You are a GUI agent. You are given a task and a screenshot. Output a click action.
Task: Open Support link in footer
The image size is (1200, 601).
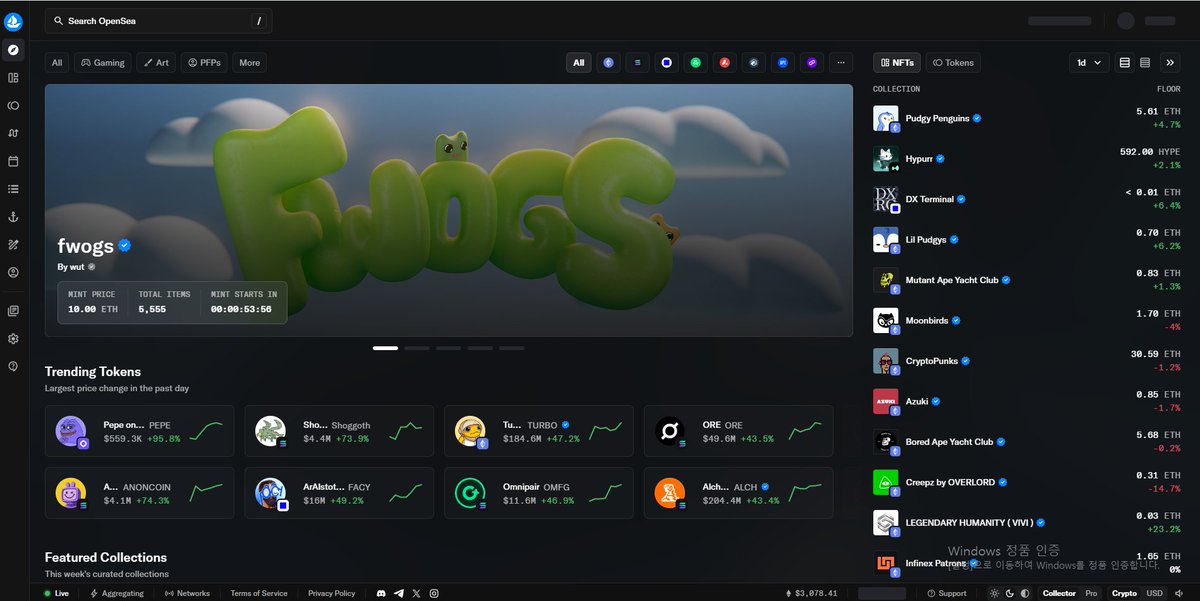pos(946,593)
